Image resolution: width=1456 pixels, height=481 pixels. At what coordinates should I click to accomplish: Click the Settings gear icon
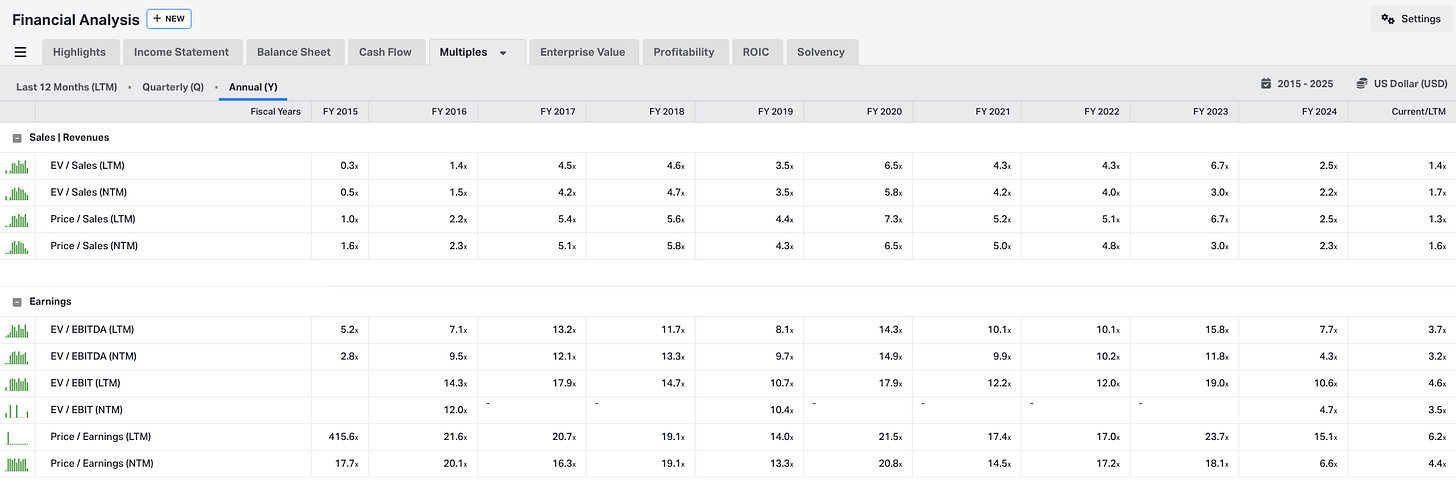[1388, 19]
